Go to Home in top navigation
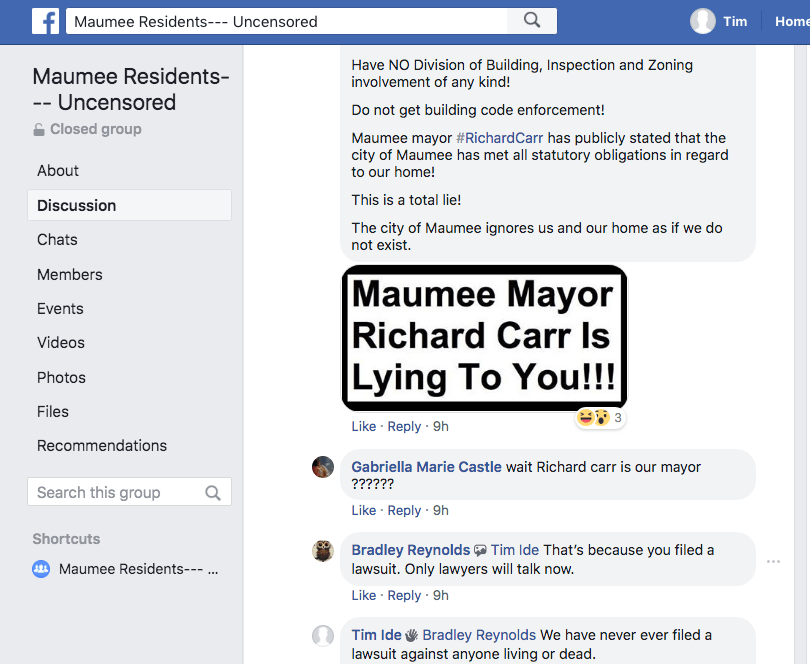 (791, 21)
